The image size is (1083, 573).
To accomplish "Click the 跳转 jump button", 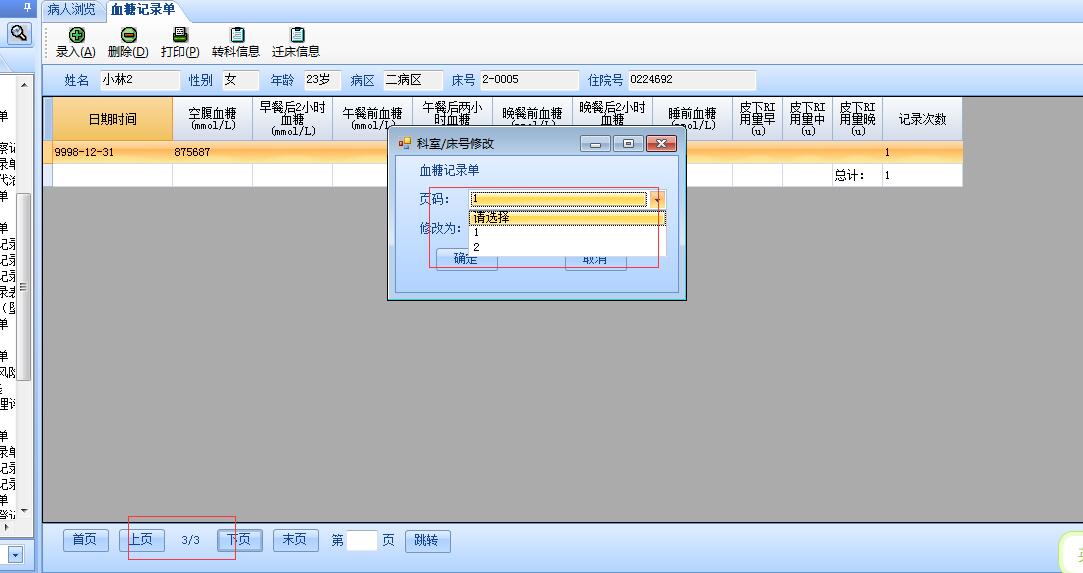I will point(428,541).
